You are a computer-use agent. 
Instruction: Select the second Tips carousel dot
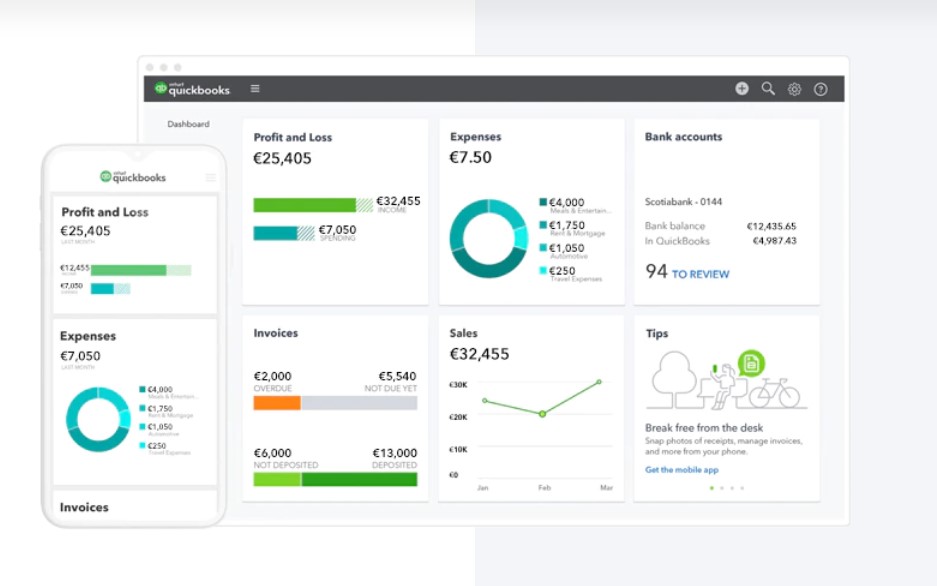[722, 488]
